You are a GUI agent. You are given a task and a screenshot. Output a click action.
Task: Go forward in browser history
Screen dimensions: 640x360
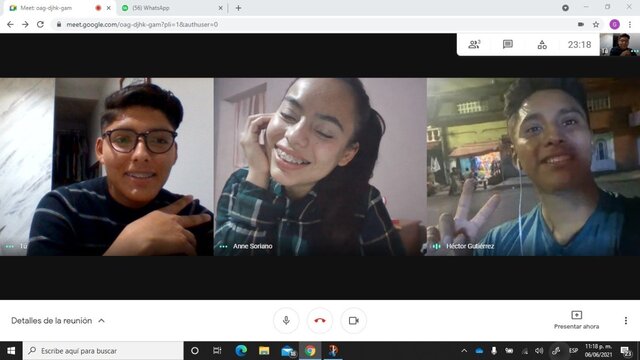pos(25,24)
